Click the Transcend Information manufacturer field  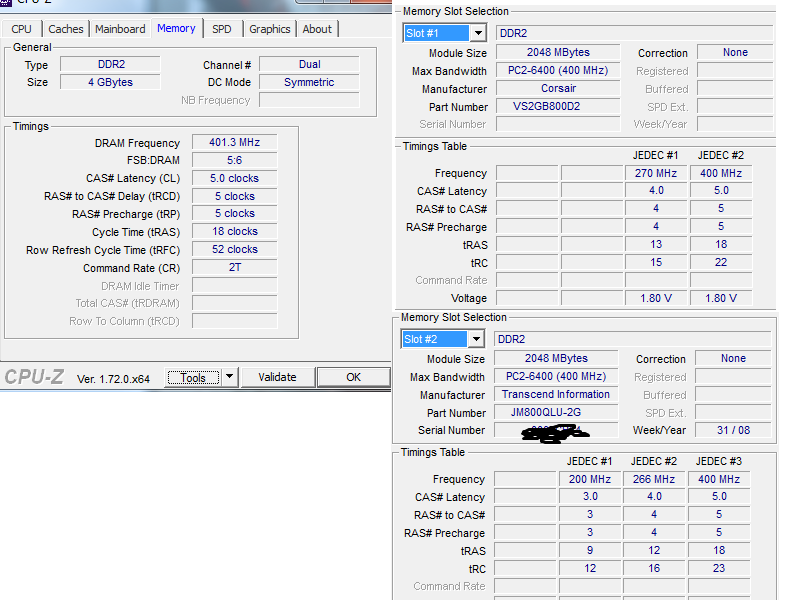point(556,394)
